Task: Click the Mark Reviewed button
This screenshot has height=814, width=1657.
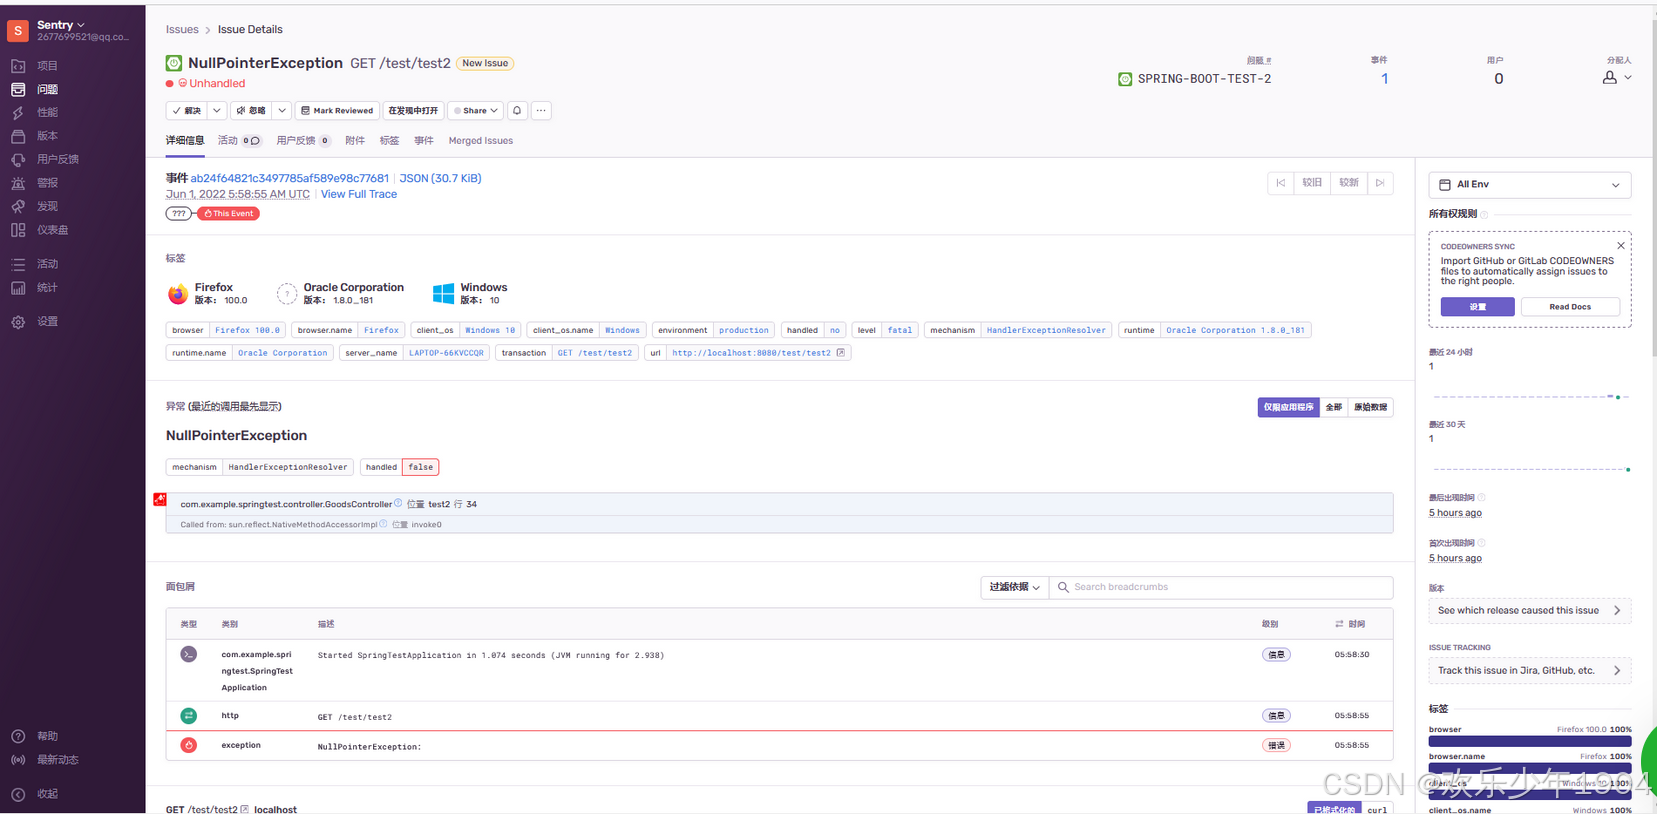Action: tap(337, 111)
